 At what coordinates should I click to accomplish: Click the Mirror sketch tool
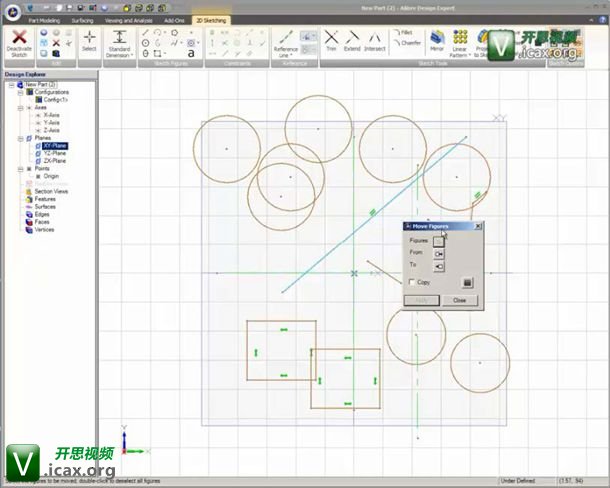437,40
